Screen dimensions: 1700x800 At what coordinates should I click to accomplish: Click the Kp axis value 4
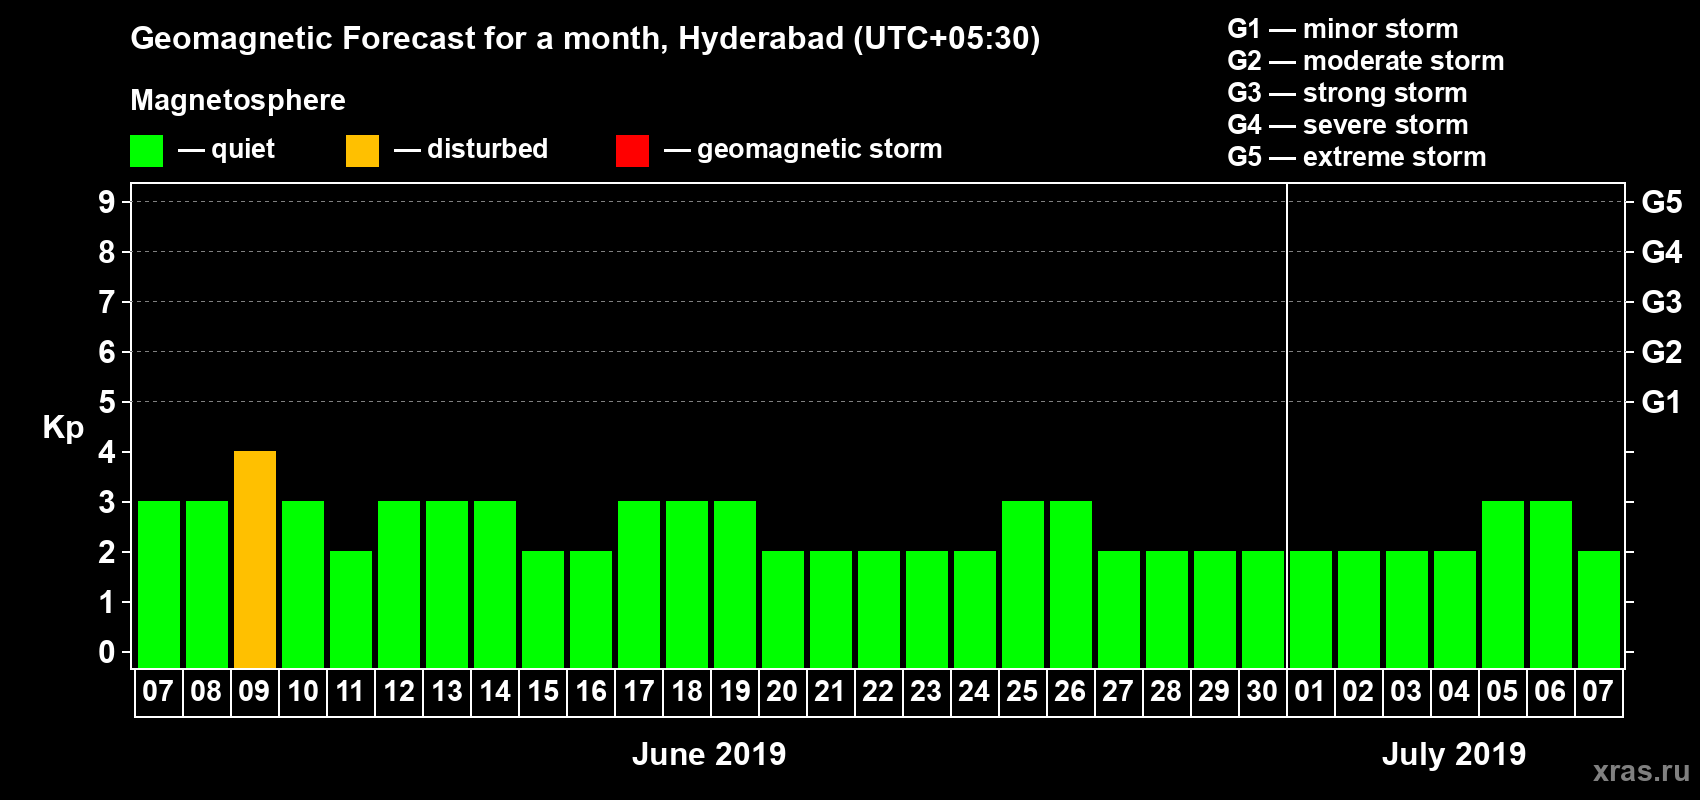click(x=107, y=452)
